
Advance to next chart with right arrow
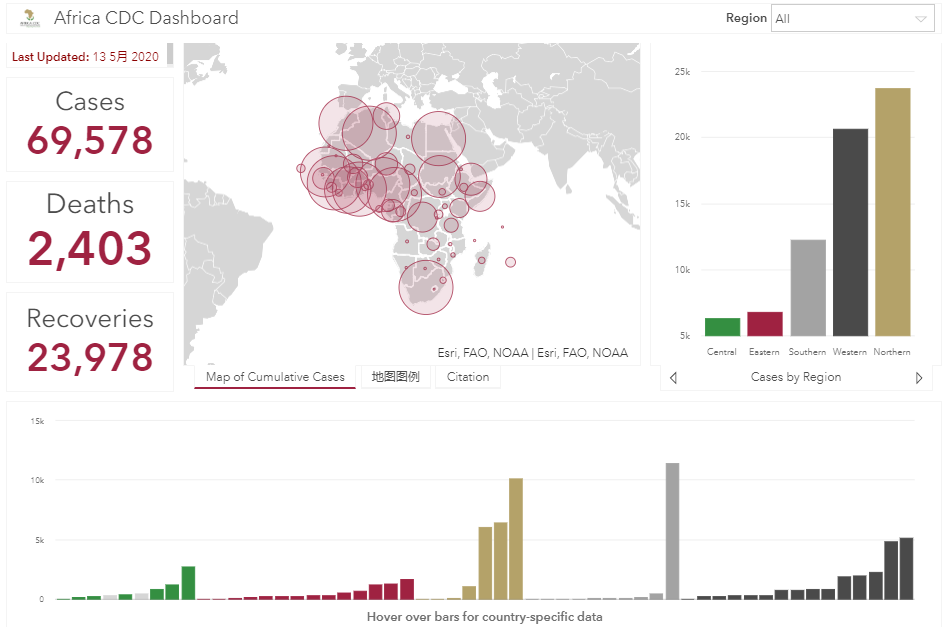click(x=919, y=378)
